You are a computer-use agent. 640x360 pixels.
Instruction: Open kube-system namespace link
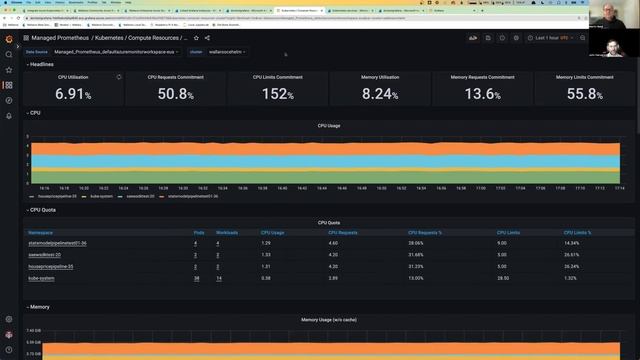(x=41, y=278)
